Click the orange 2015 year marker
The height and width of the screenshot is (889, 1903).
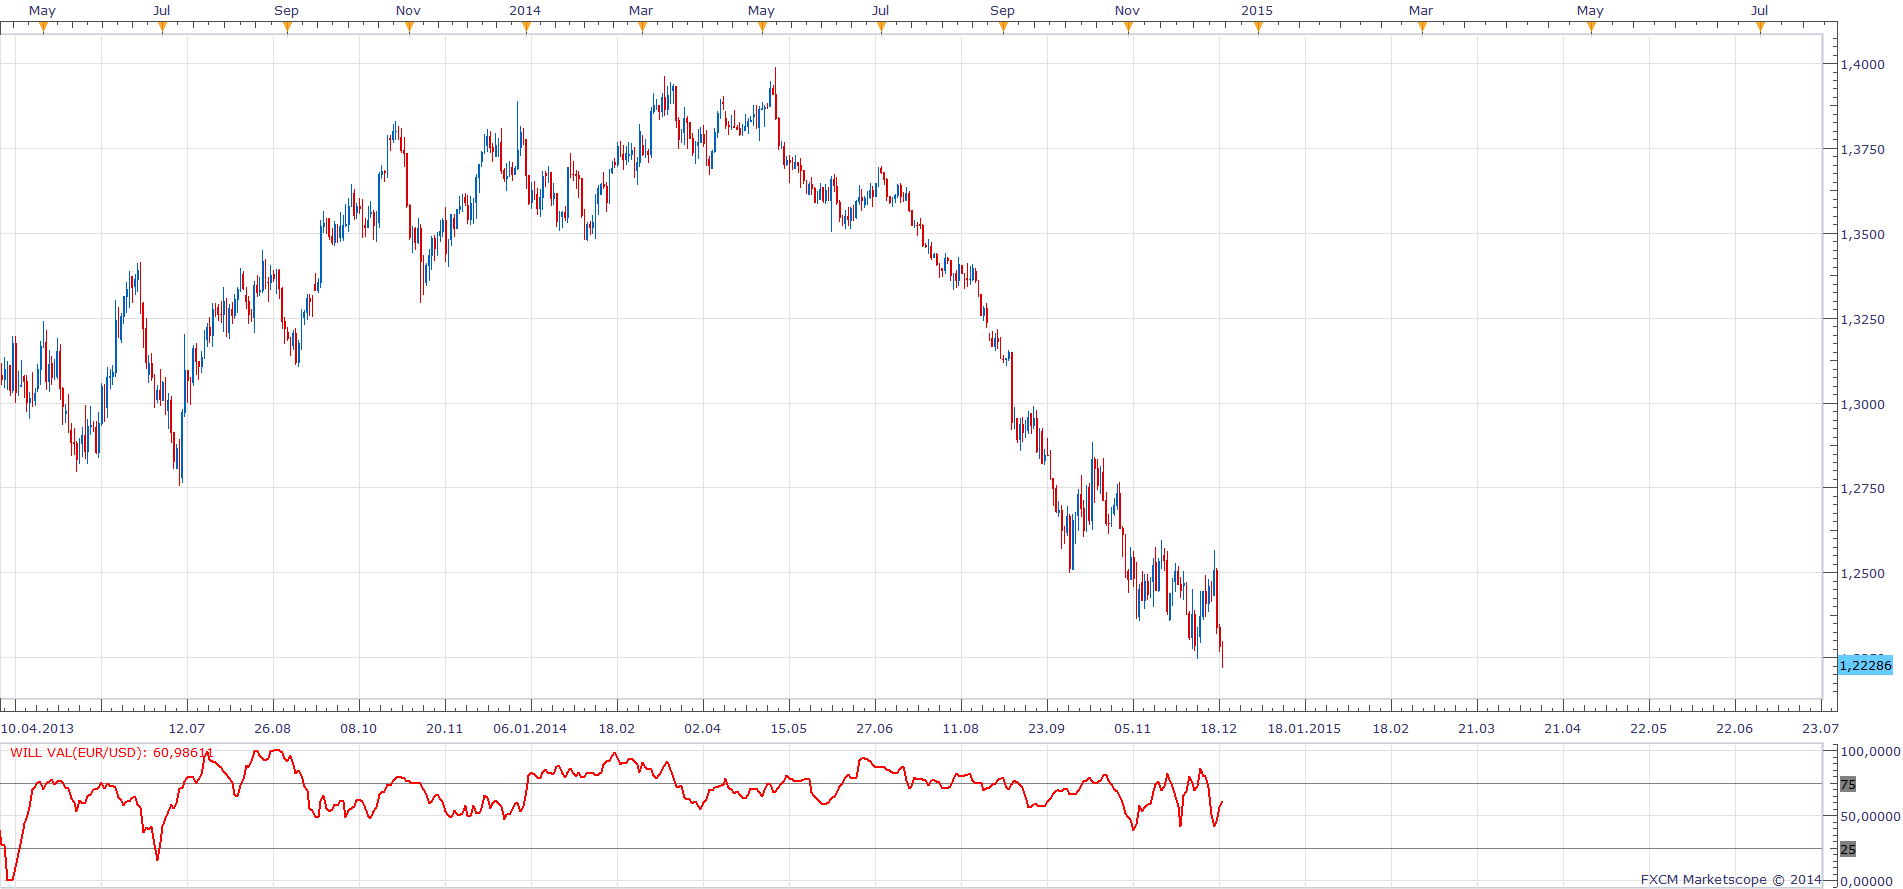(x=1258, y=27)
